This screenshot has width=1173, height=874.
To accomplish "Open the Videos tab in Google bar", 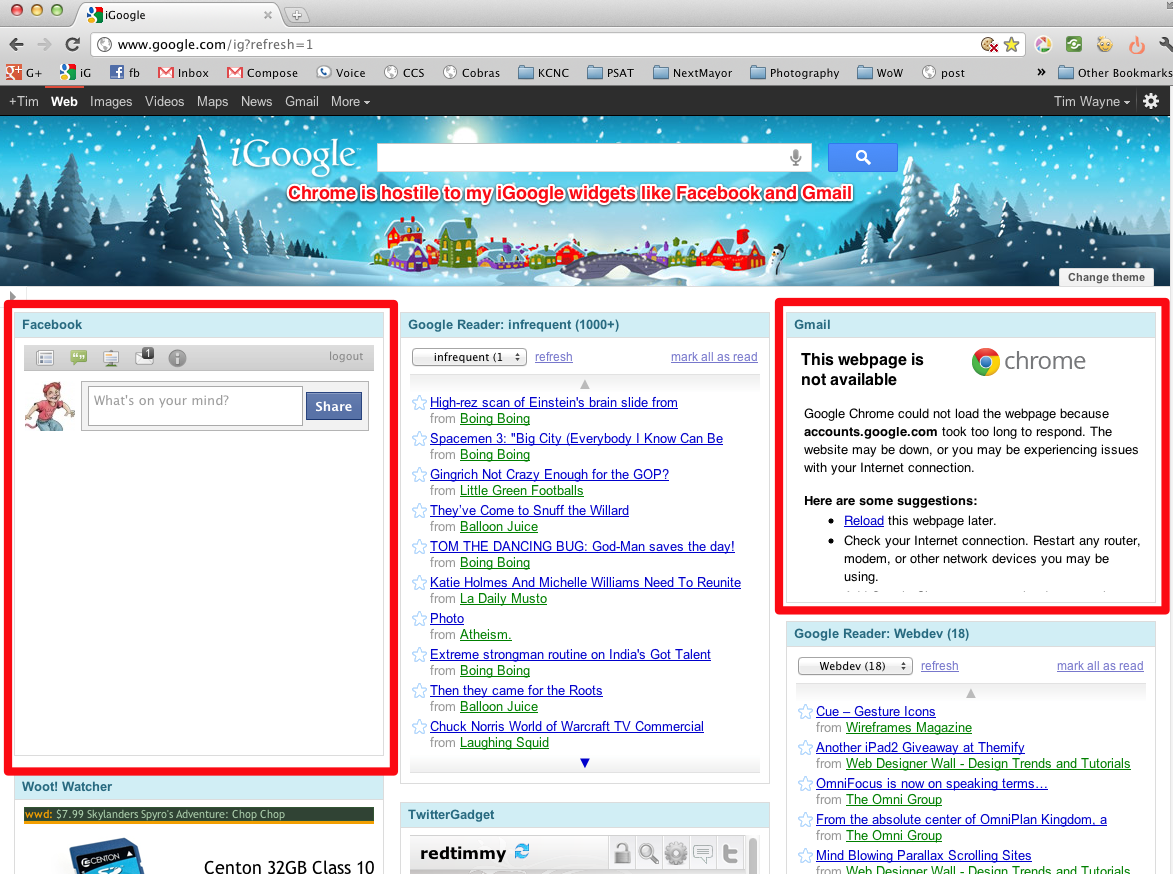I will [165, 101].
